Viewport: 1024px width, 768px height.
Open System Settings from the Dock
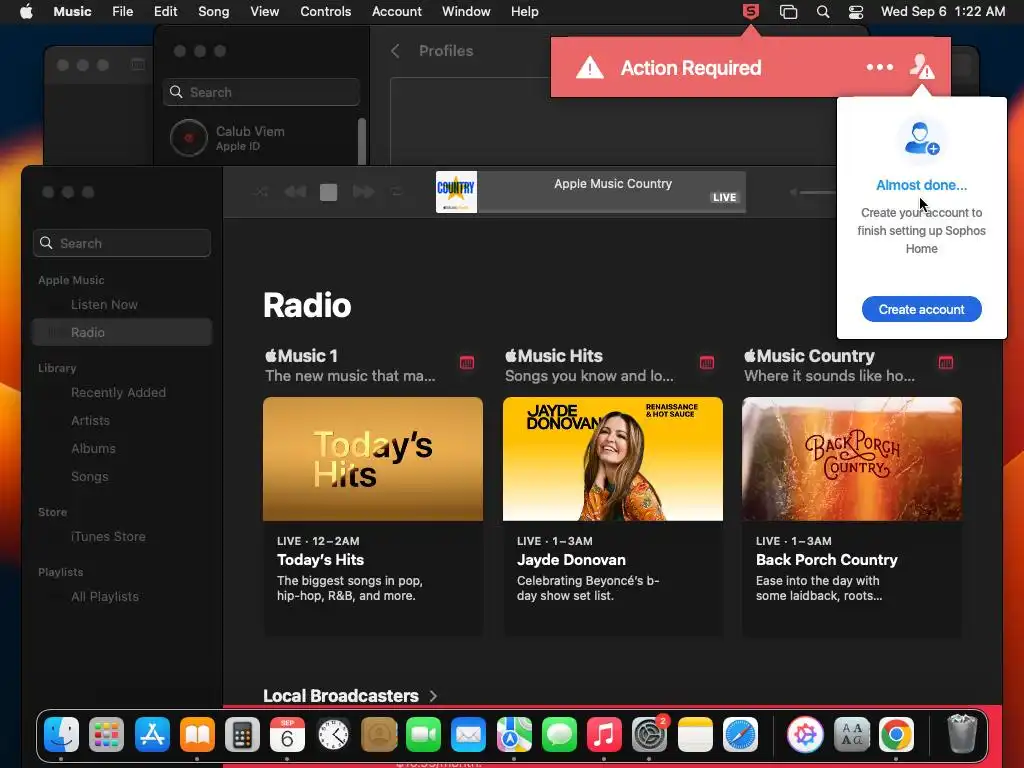pyautogui.click(x=649, y=735)
